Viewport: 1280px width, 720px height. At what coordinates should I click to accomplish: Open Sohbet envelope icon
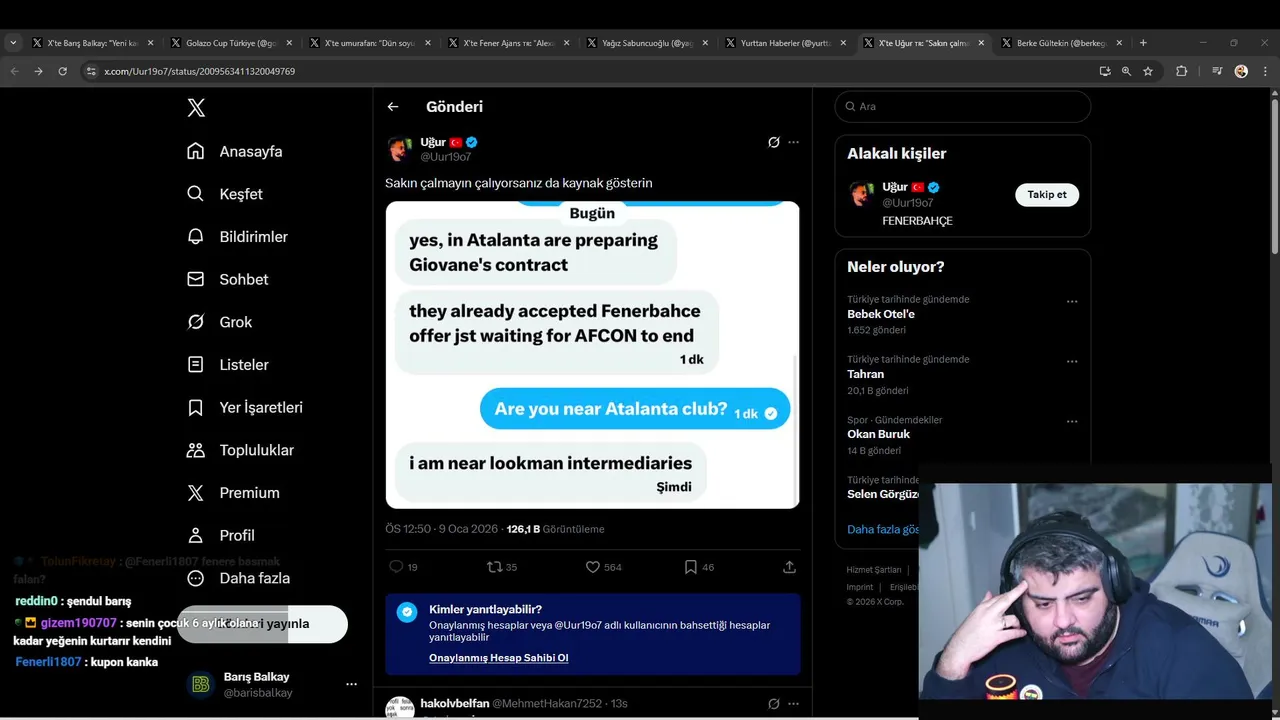pos(196,279)
